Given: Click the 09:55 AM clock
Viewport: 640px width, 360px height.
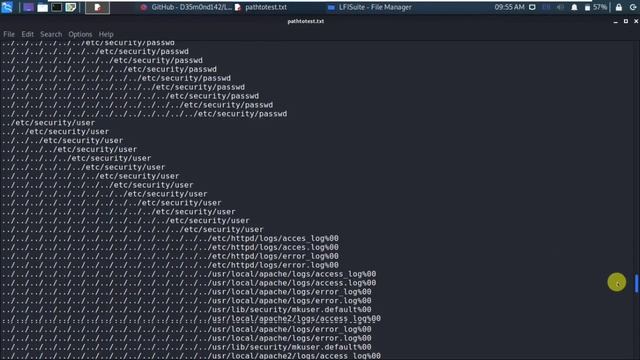Looking at the screenshot, I should [x=509, y=7].
